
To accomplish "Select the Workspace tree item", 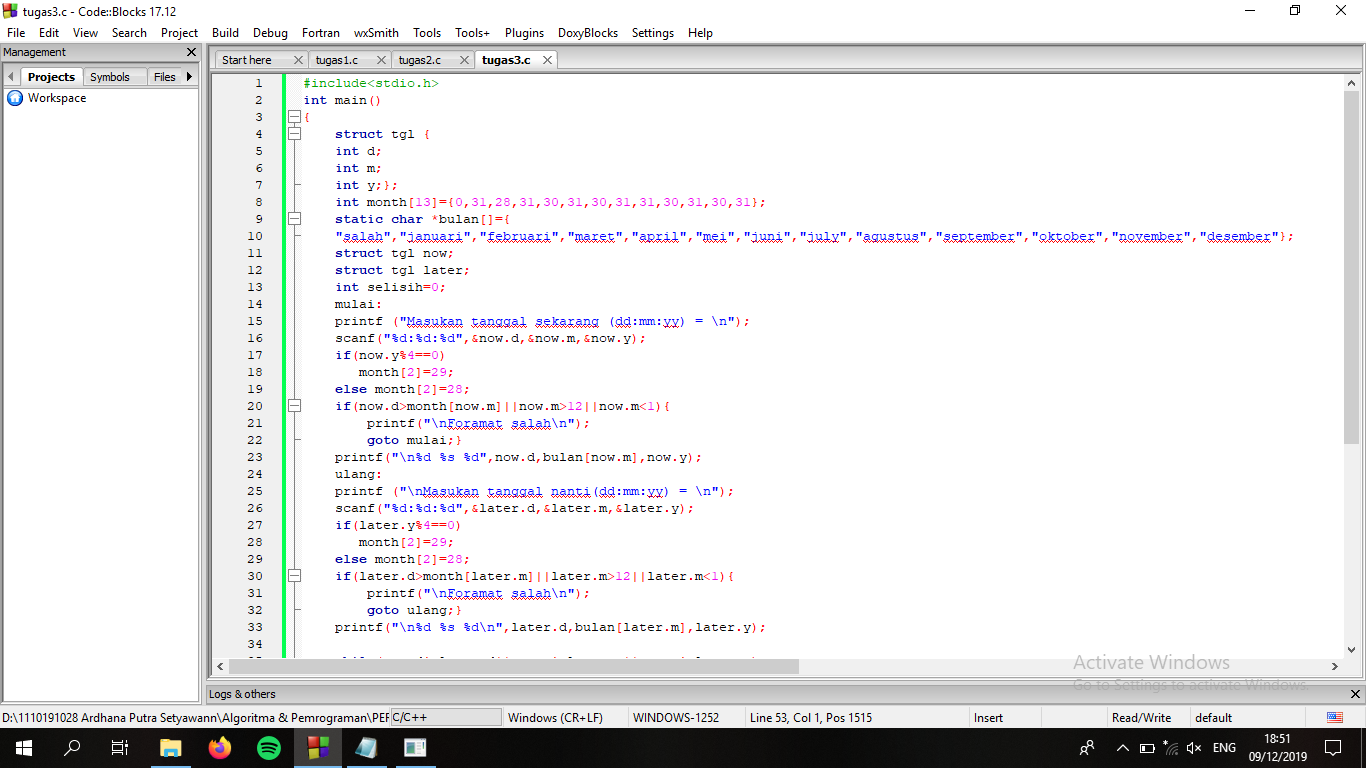I will (x=57, y=98).
